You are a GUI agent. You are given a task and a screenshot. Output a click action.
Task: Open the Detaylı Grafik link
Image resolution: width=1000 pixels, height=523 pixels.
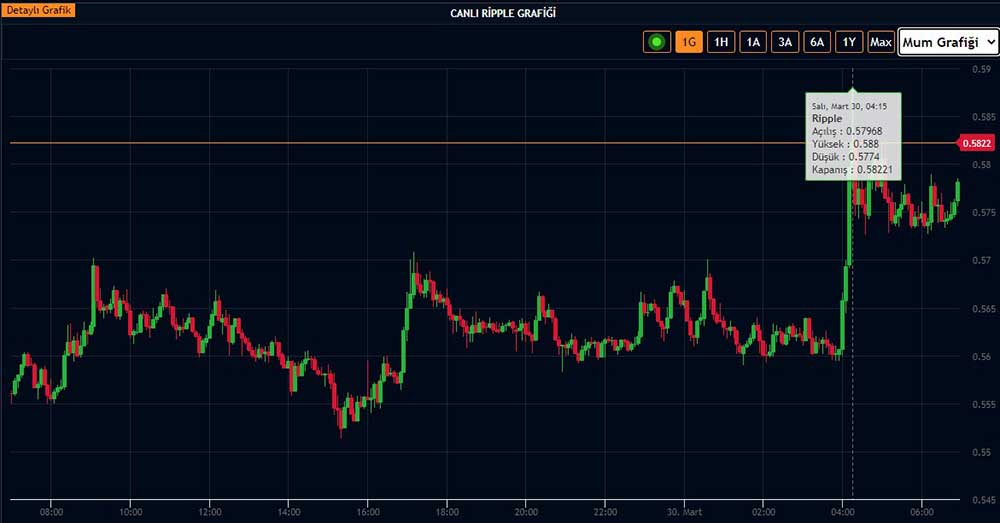click(x=38, y=10)
